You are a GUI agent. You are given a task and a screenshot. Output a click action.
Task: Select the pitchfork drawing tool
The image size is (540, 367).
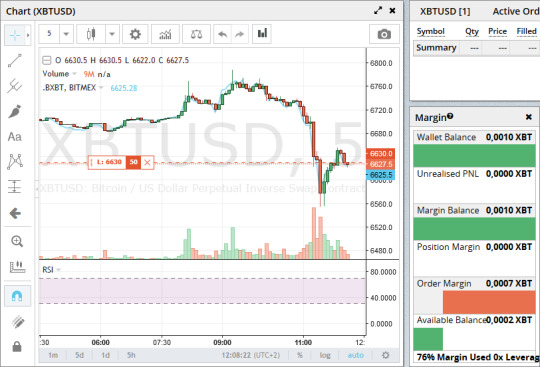(x=15, y=86)
